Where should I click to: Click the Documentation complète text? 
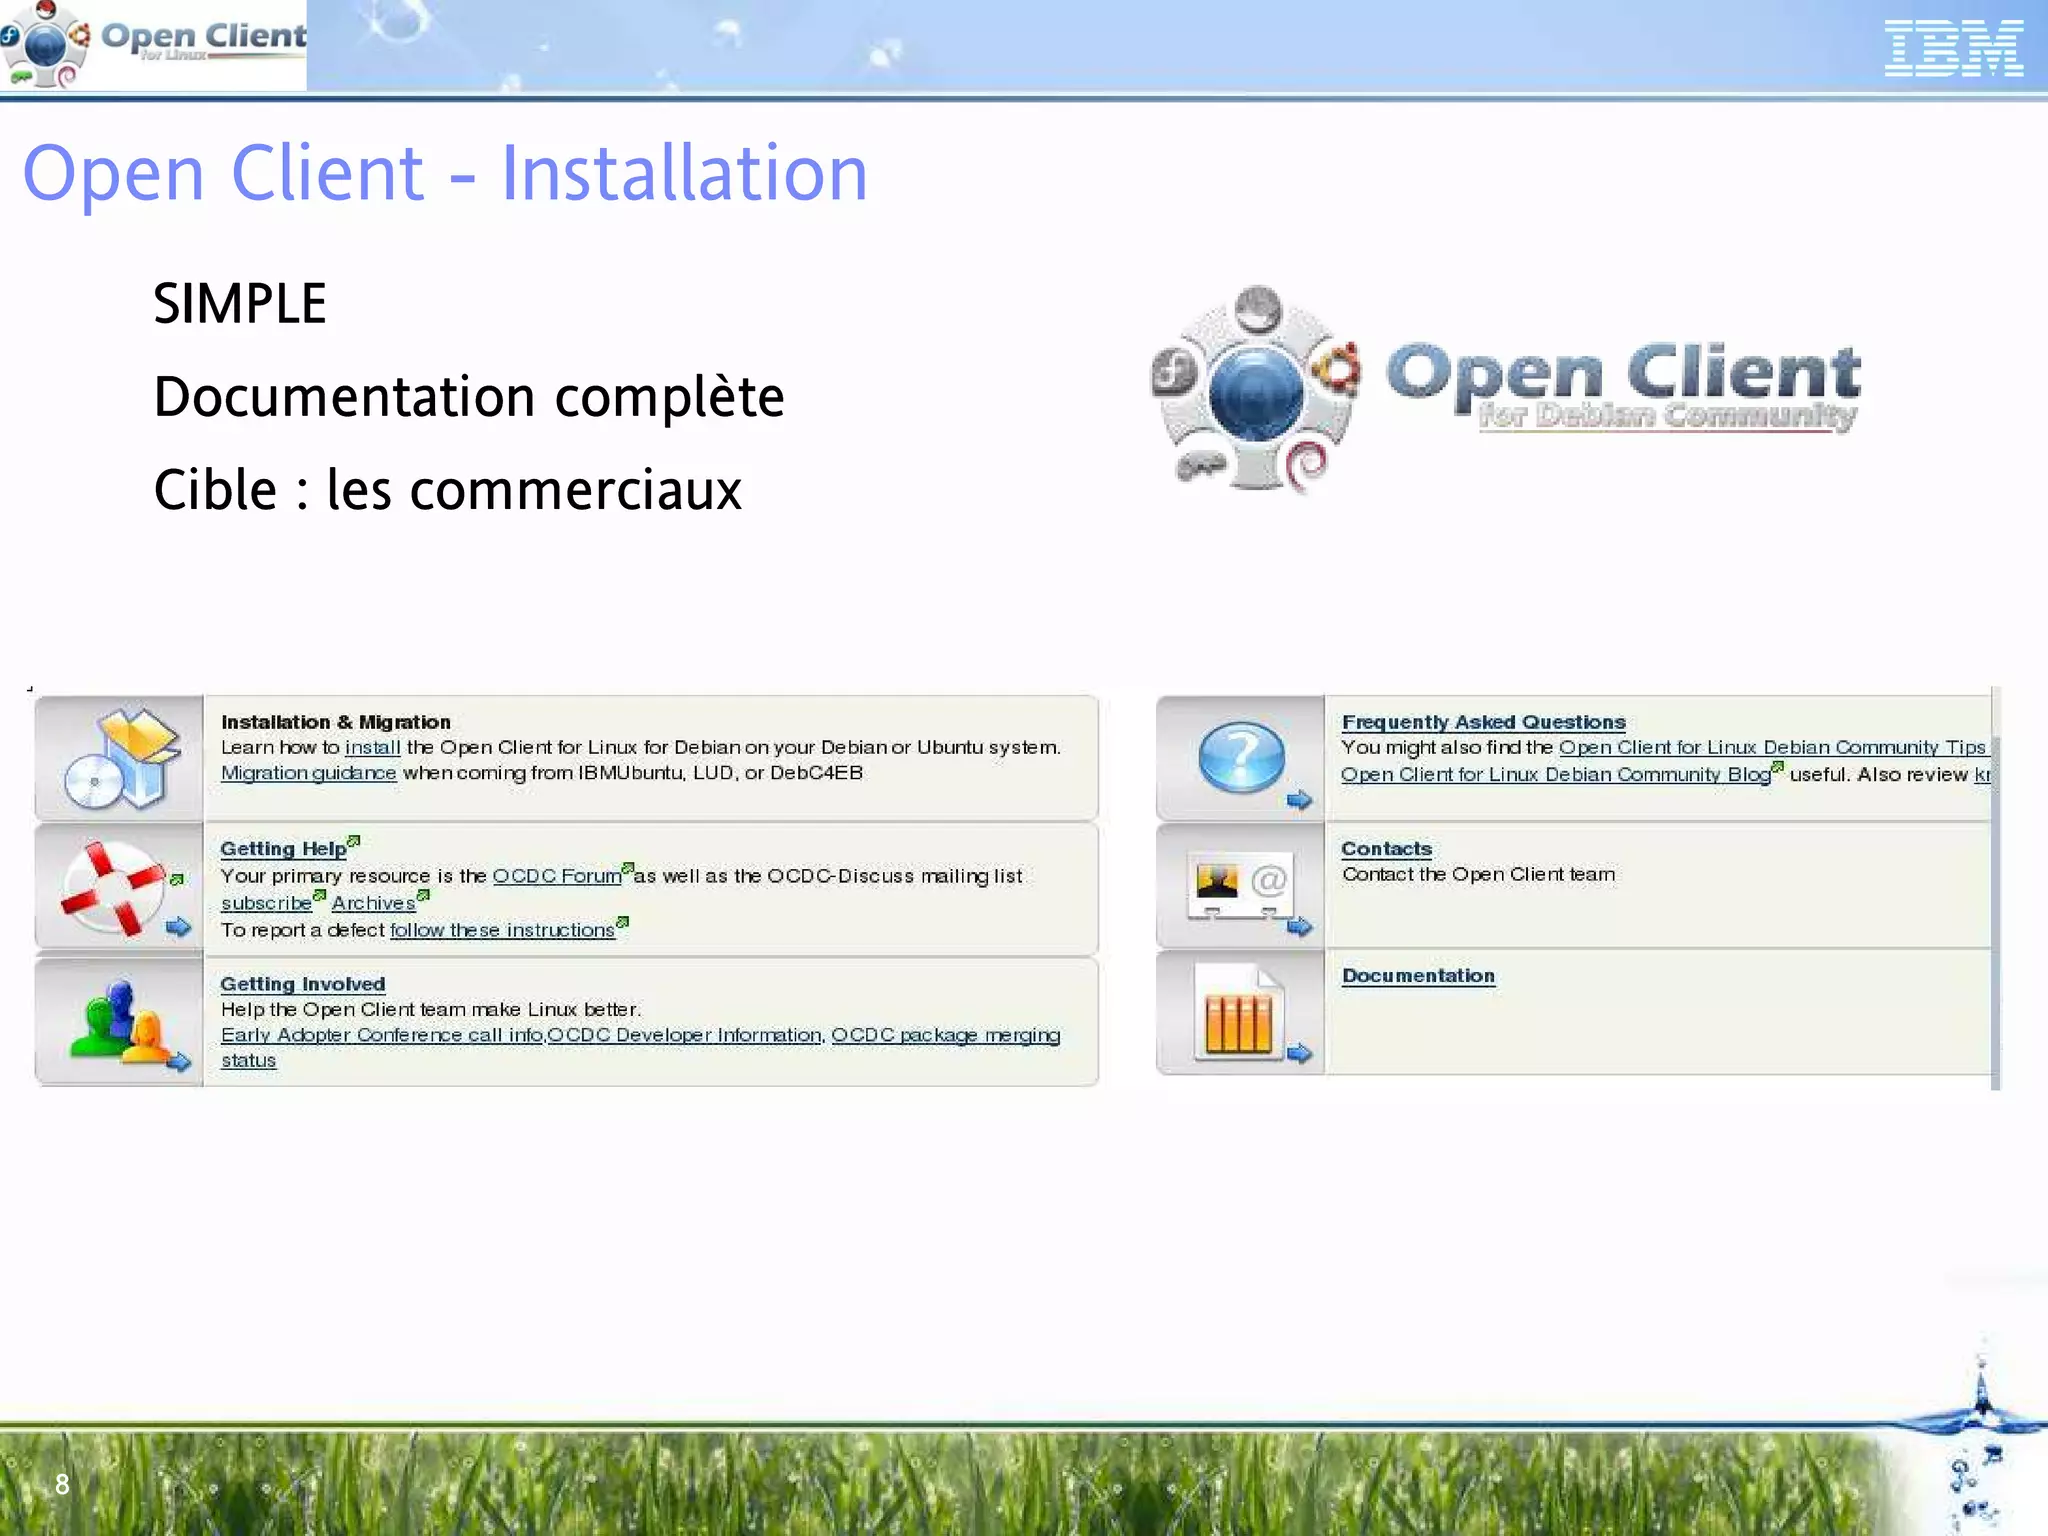[469, 396]
